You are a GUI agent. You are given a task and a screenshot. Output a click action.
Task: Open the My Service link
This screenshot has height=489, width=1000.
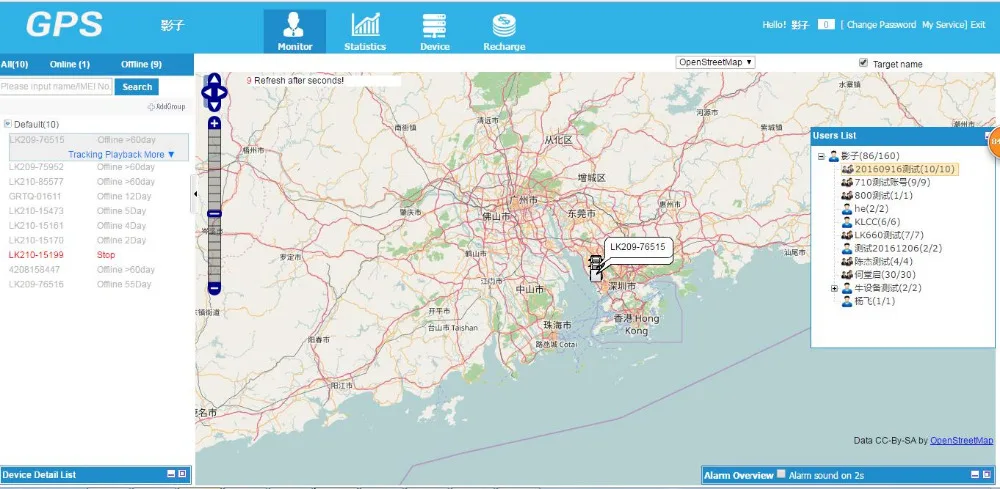(943, 25)
